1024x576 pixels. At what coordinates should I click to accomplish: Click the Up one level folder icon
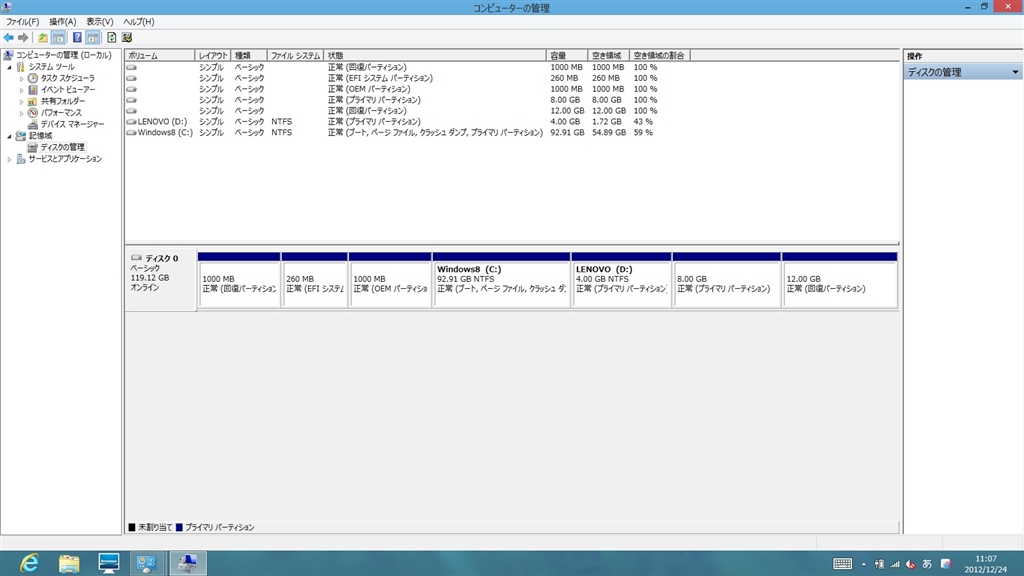coord(43,37)
